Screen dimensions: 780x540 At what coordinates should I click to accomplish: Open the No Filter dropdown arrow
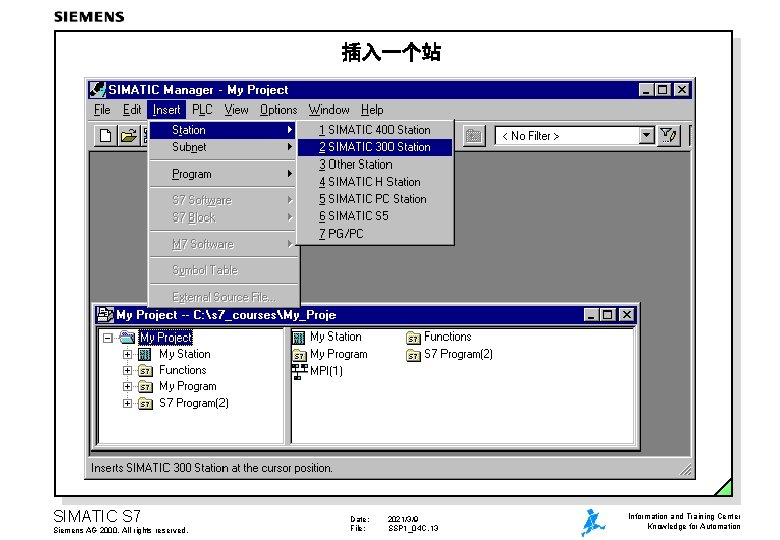(x=646, y=135)
